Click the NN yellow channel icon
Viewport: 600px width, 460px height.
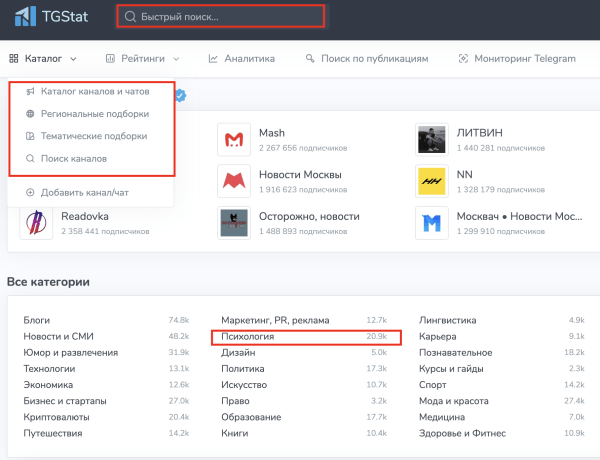coord(432,181)
